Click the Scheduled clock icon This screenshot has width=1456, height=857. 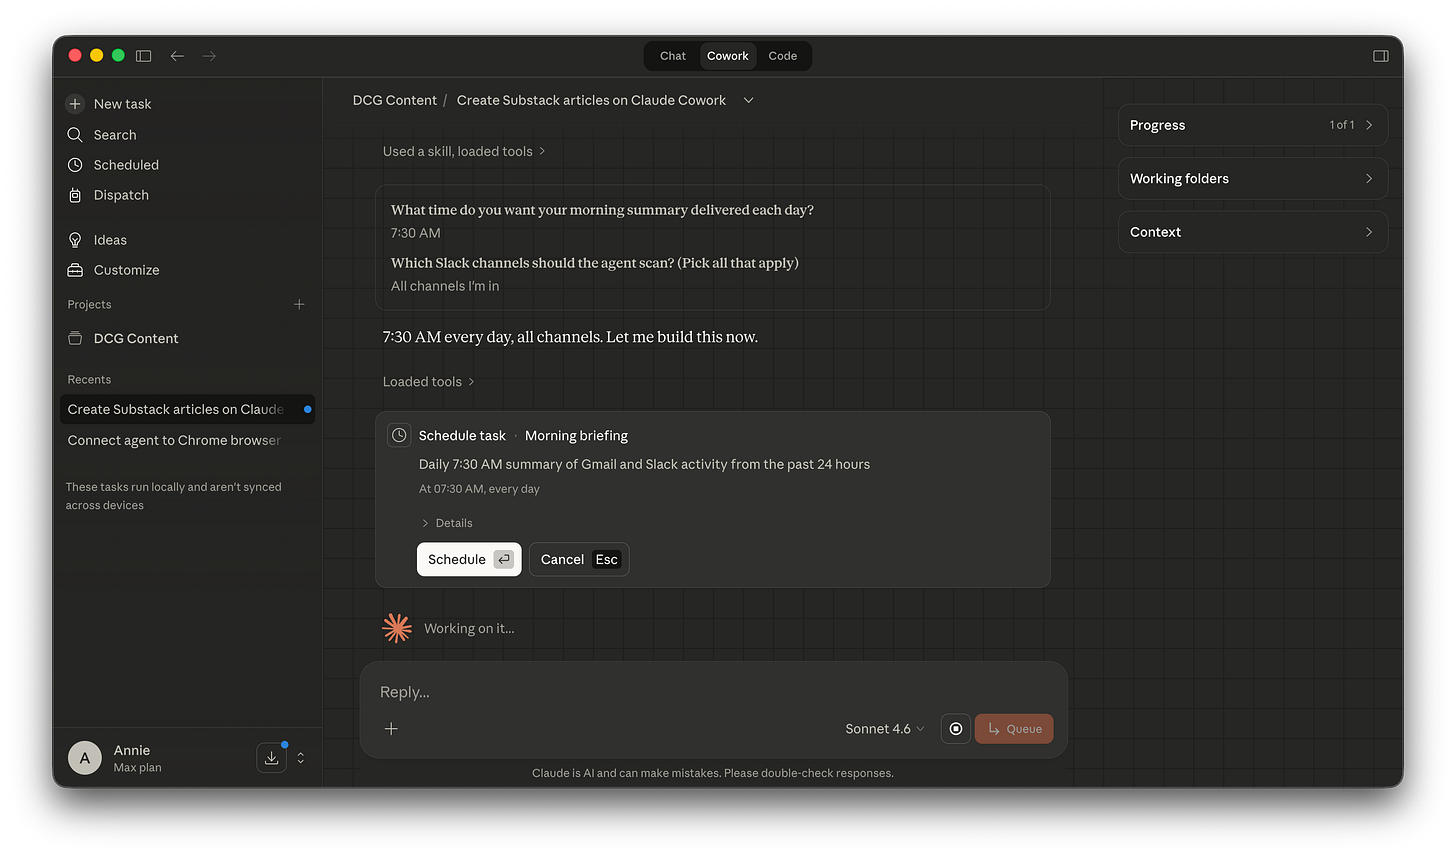point(75,165)
